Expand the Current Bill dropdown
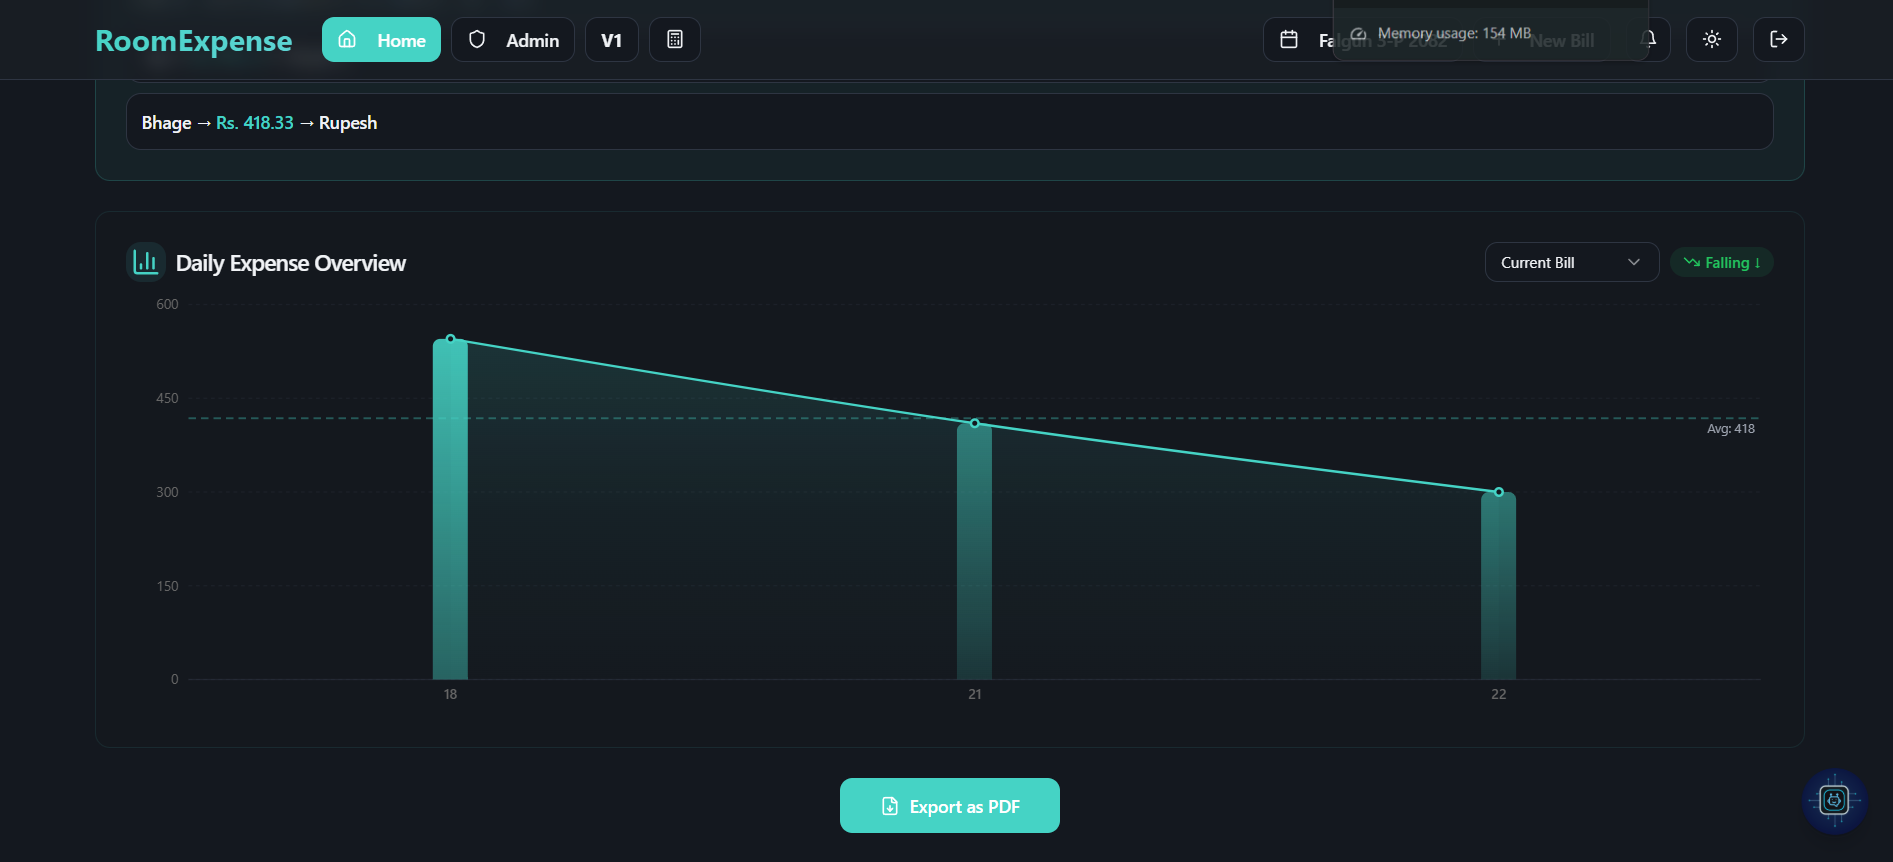 [x=1571, y=262]
